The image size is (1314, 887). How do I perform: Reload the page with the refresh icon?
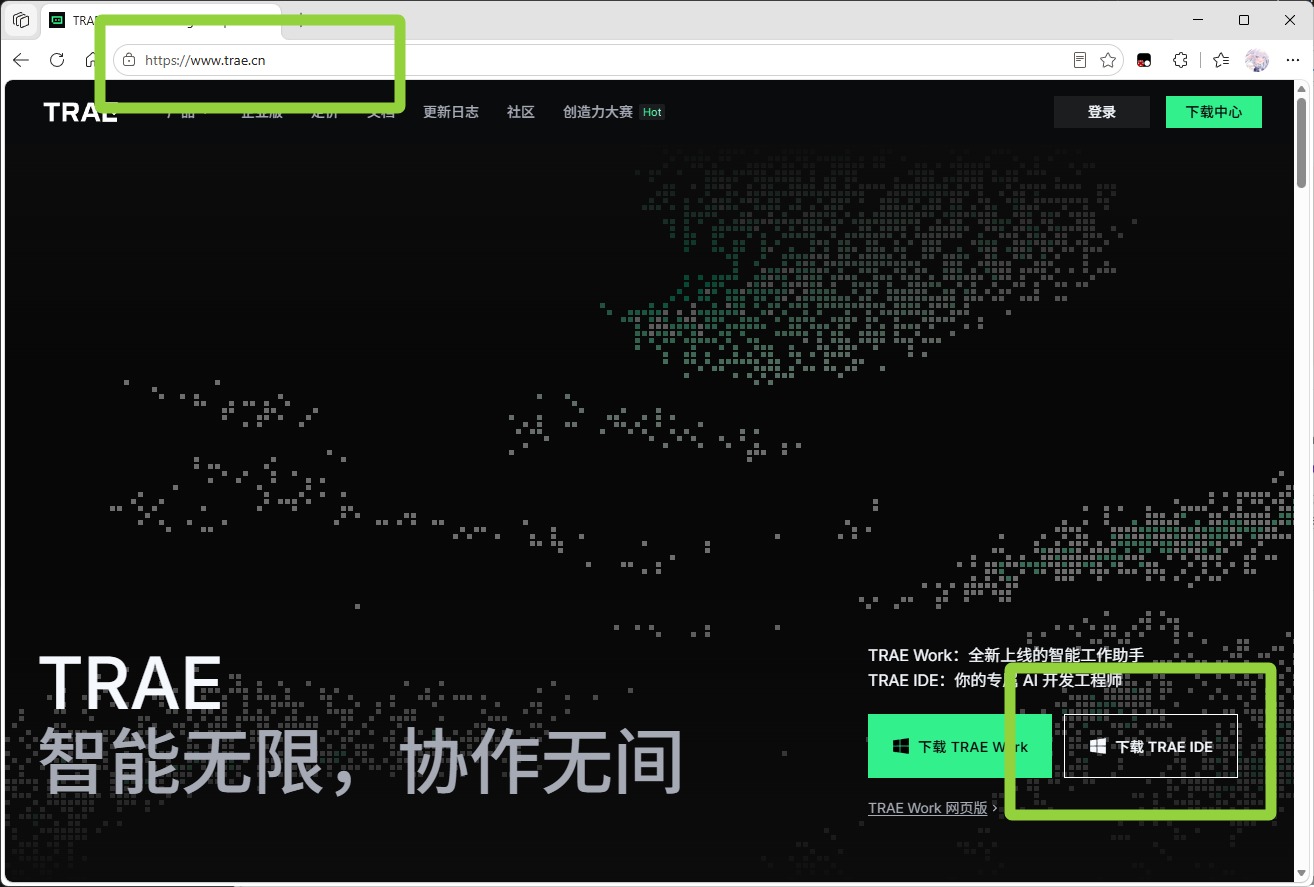tap(57, 60)
